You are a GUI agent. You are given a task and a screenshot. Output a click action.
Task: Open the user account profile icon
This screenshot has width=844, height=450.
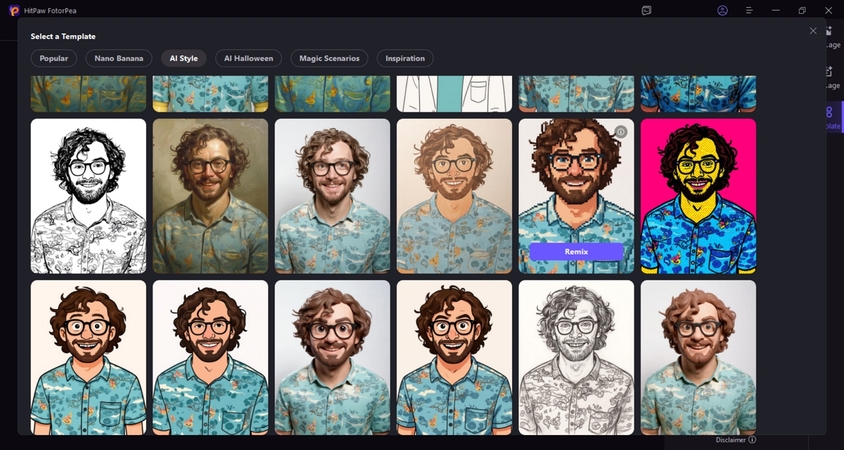(x=722, y=10)
